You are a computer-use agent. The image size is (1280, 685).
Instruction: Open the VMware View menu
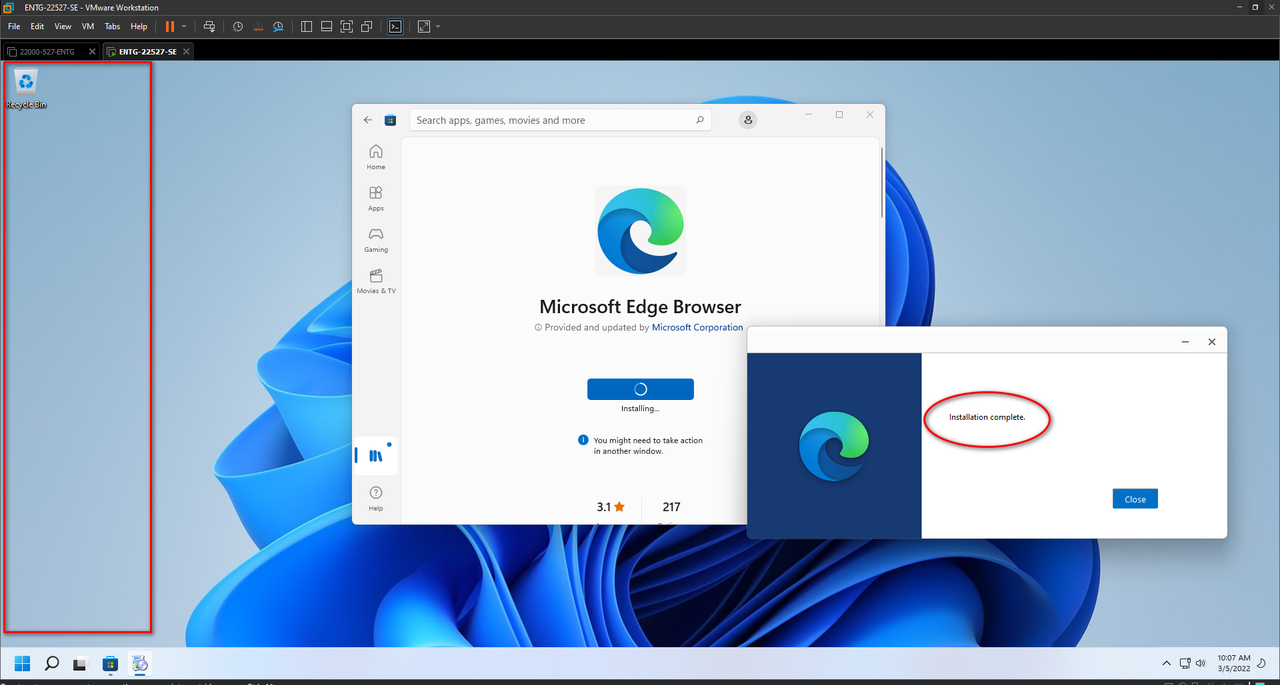click(x=63, y=26)
